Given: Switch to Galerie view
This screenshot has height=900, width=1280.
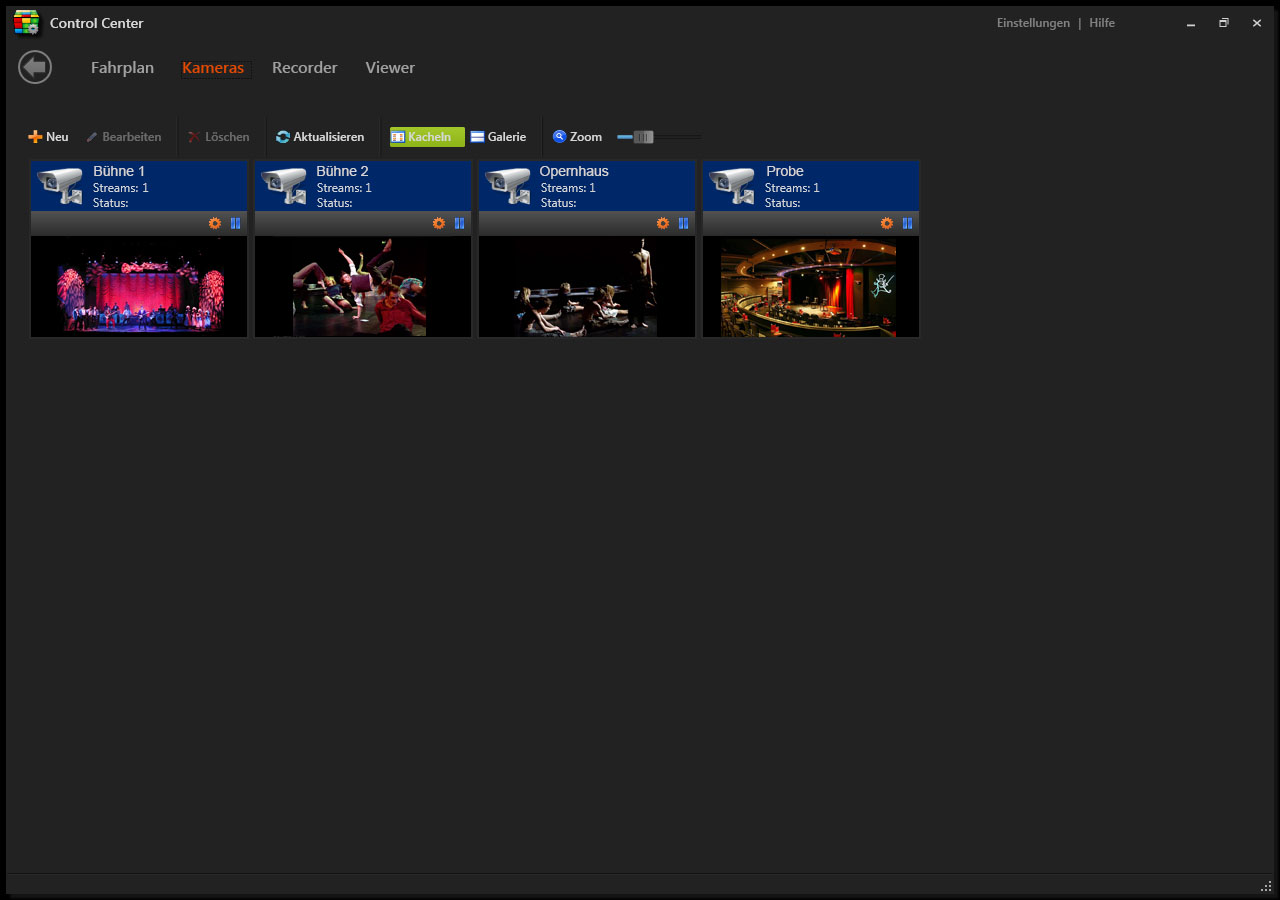Looking at the screenshot, I should tap(498, 137).
